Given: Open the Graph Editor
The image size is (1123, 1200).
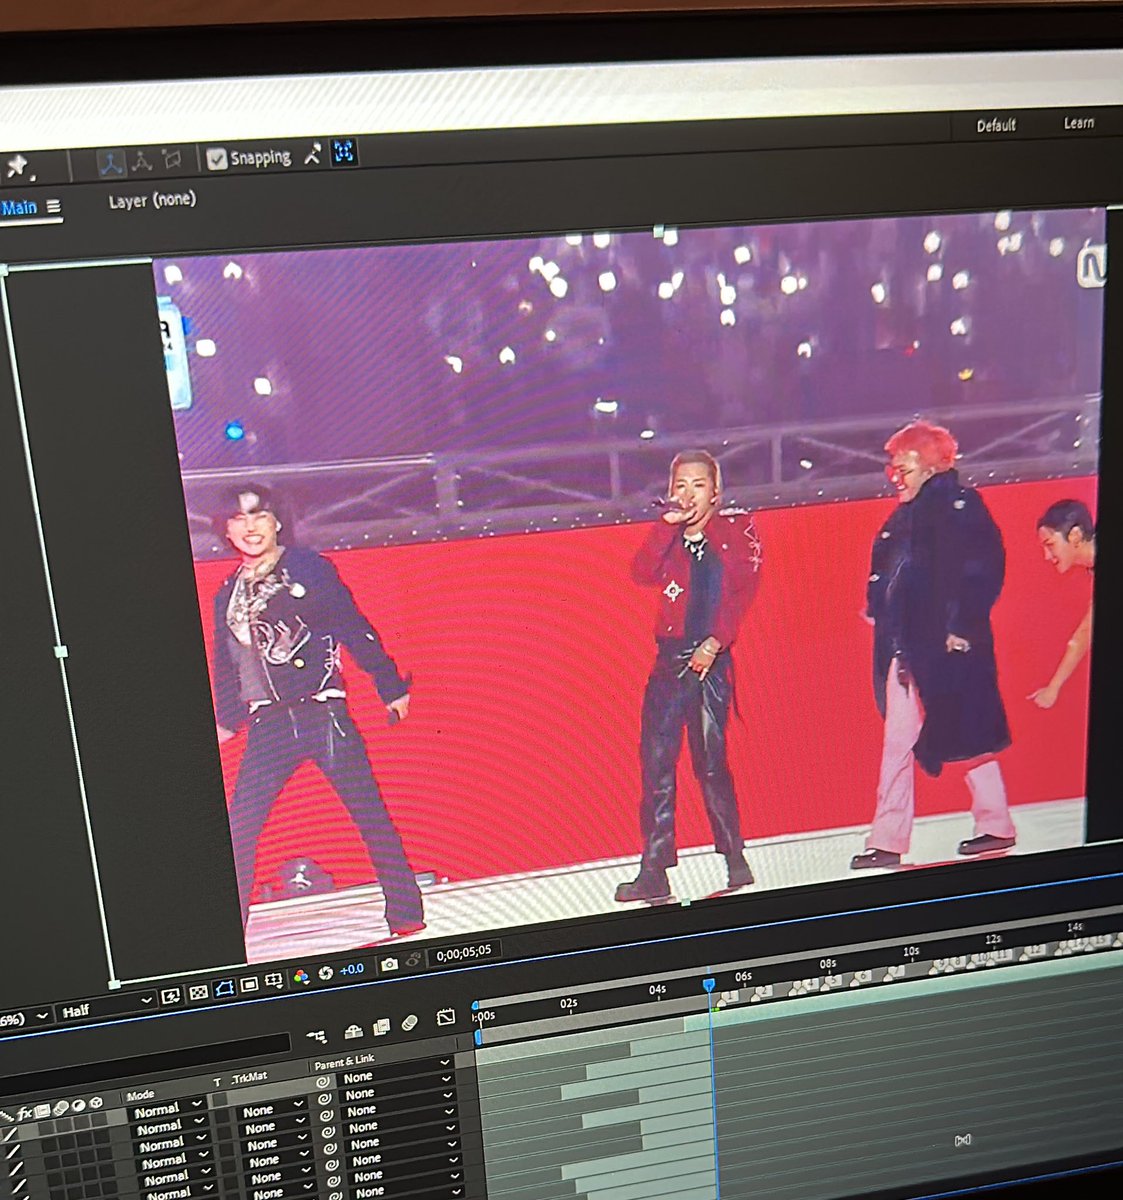Looking at the screenshot, I should (x=445, y=1017).
